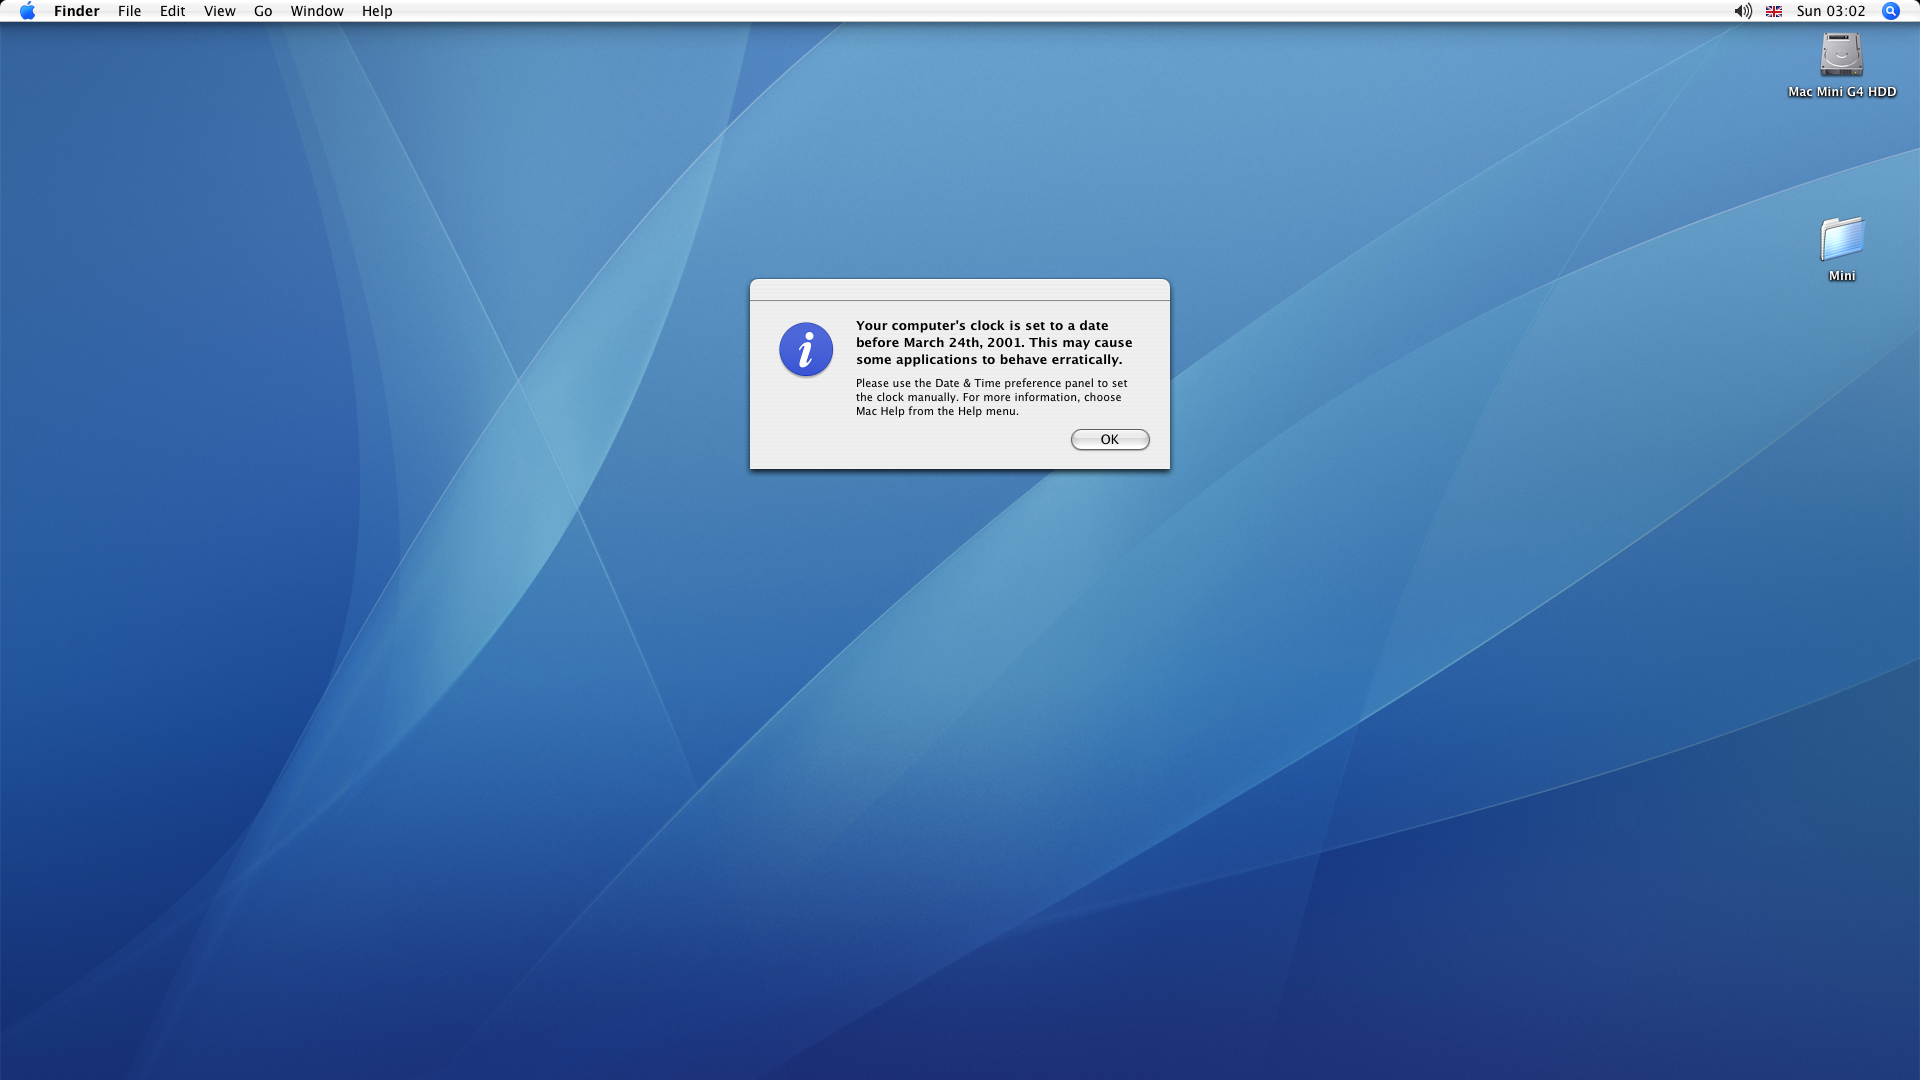The height and width of the screenshot is (1080, 1920).
Task: Click the Sun 03:02 menu bar clock
Action: click(1830, 11)
